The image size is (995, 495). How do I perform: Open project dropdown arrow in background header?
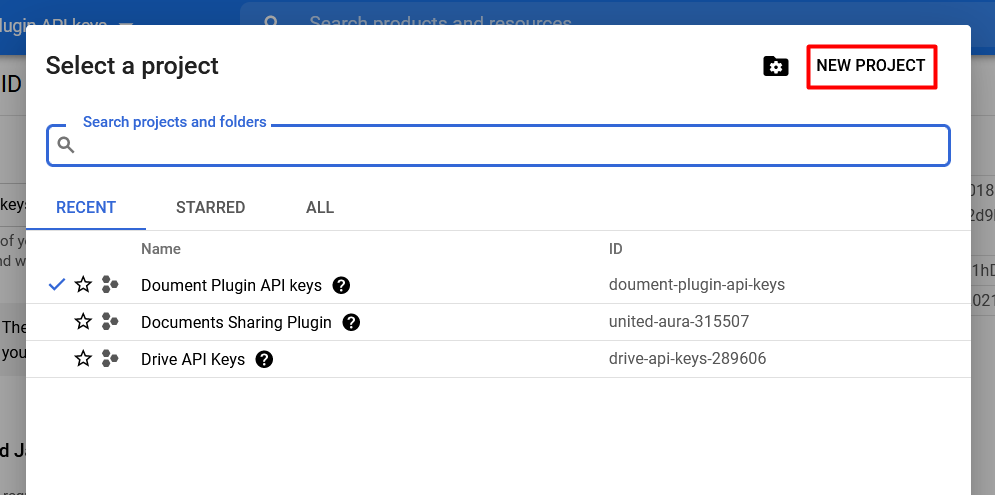pos(126,24)
